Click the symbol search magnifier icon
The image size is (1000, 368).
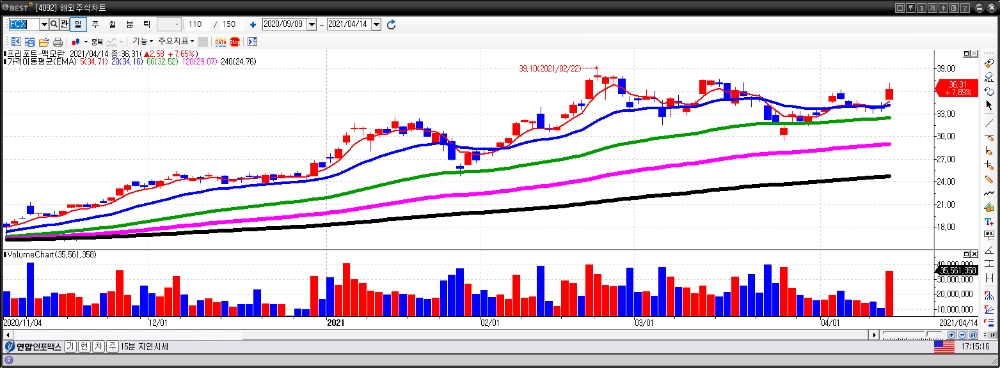(x=54, y=24)
